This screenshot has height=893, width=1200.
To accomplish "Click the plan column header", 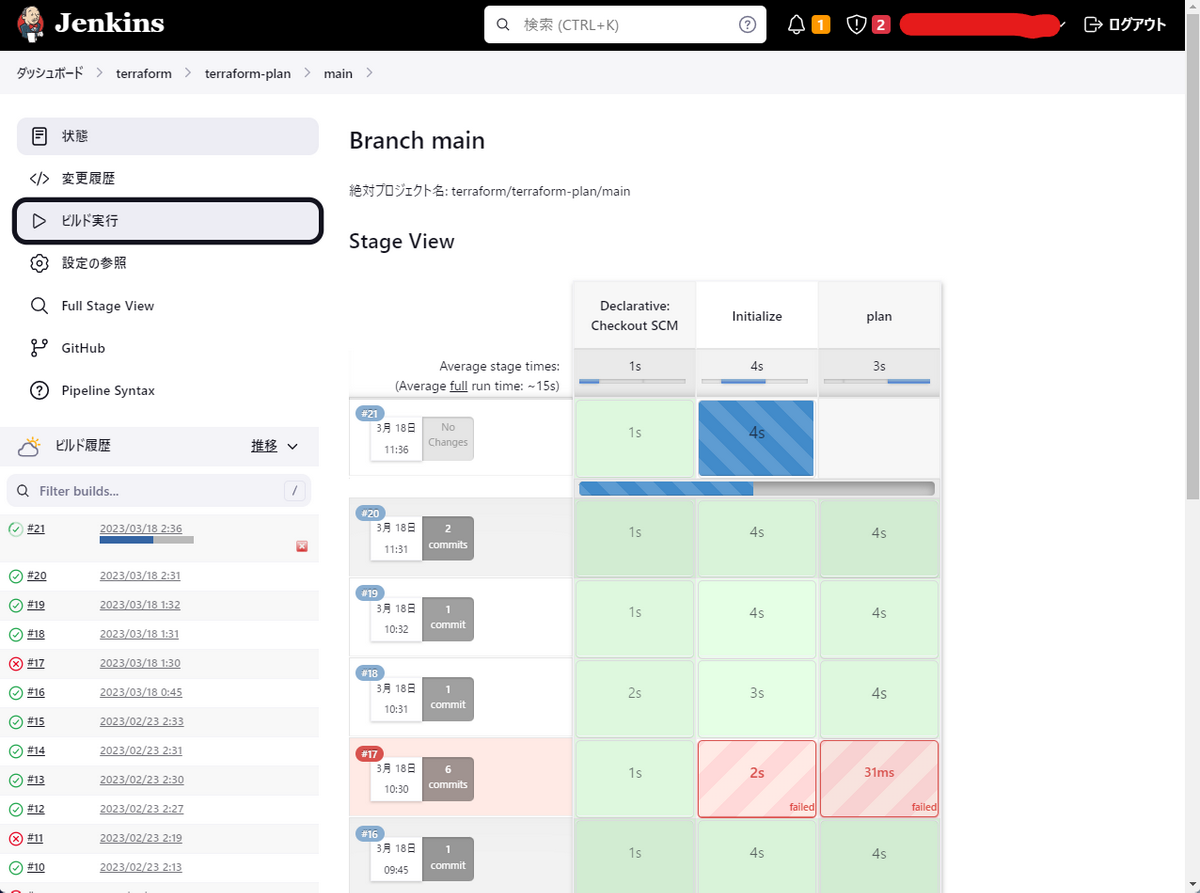I will [879, 315].
